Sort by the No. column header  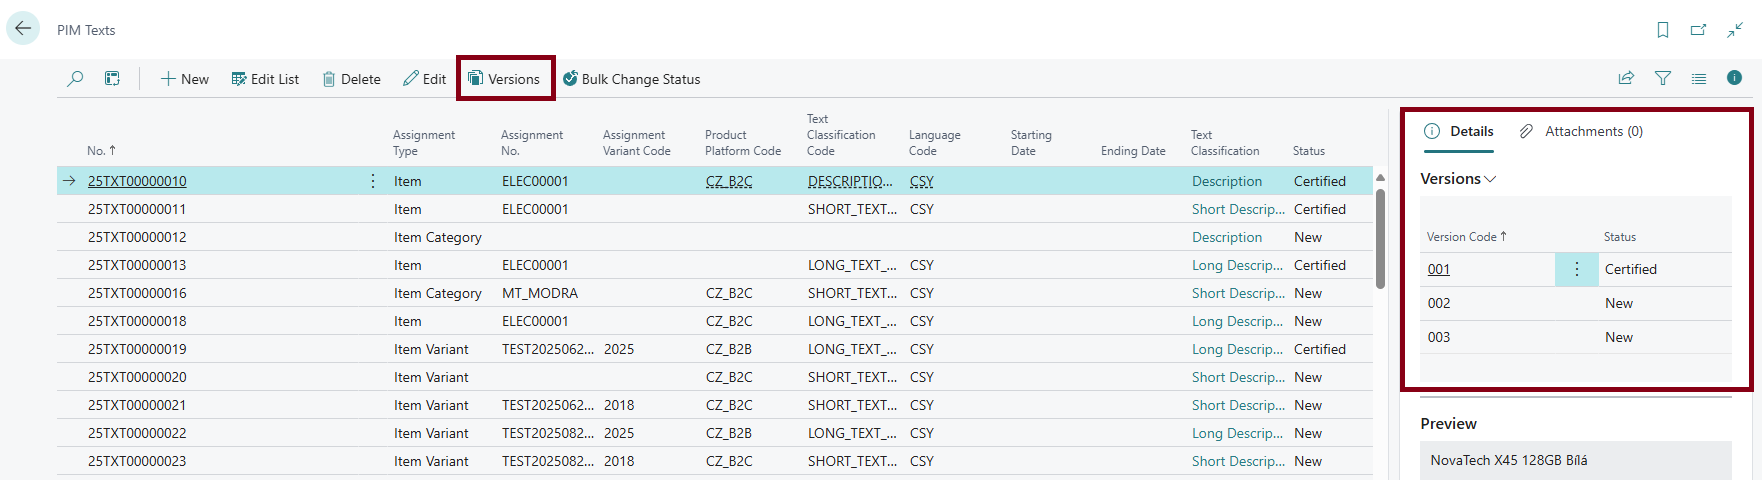coord(101,151)
